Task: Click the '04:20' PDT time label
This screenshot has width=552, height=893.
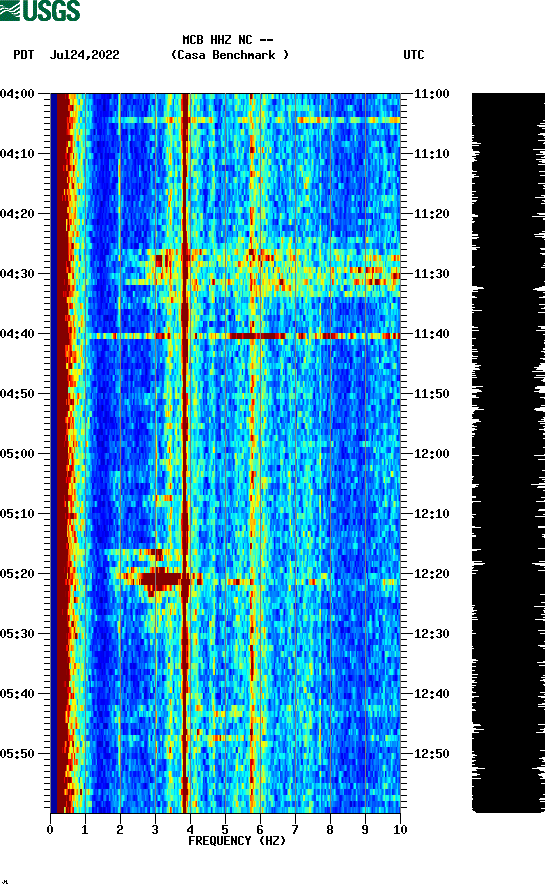Action: click(17, 214)
